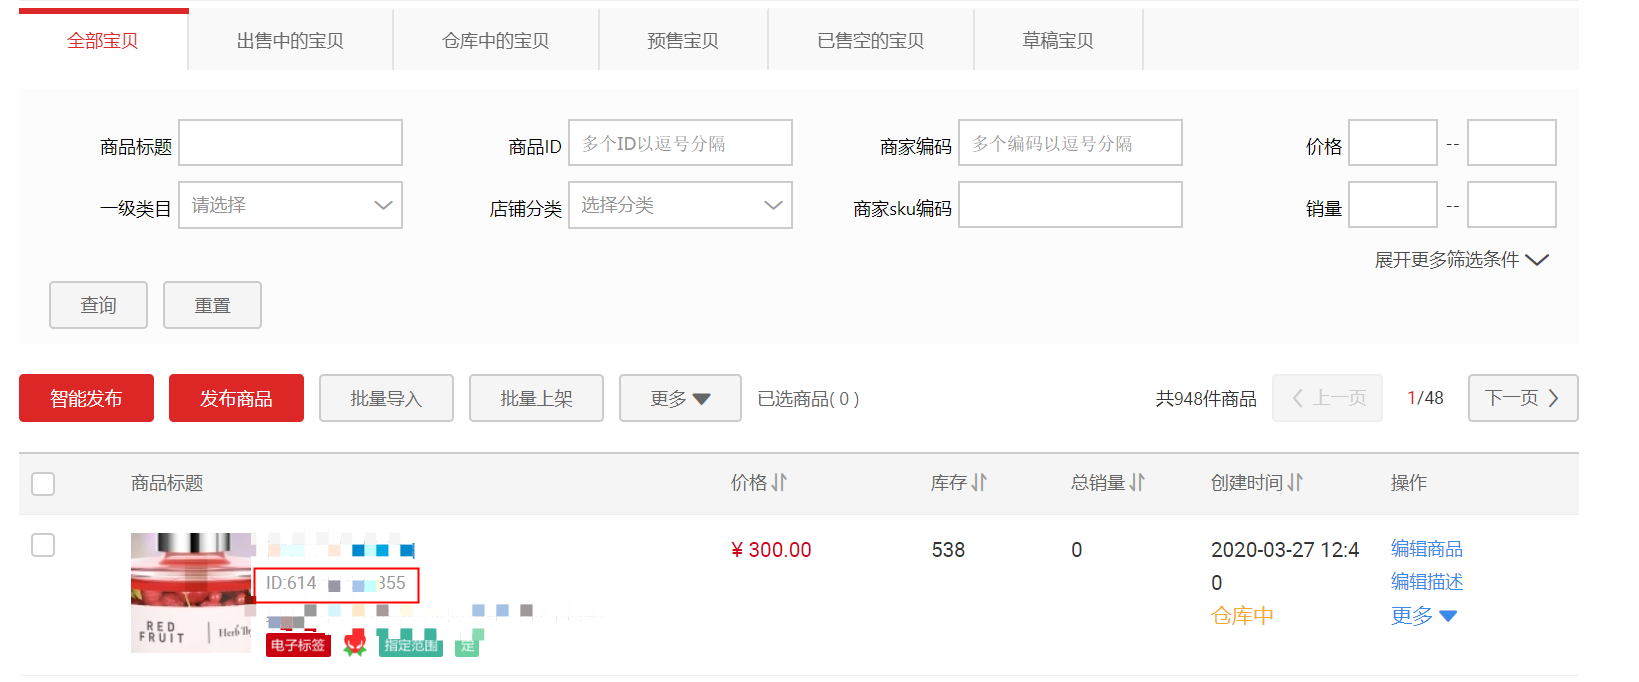Sort by 总销量 total sales icon
This screenshot has height=682, width=1639.
click(x=1137, y=483)
